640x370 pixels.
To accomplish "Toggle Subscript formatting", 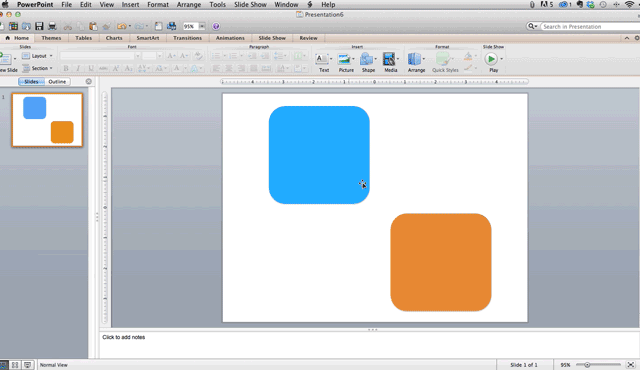I will 129,68.
